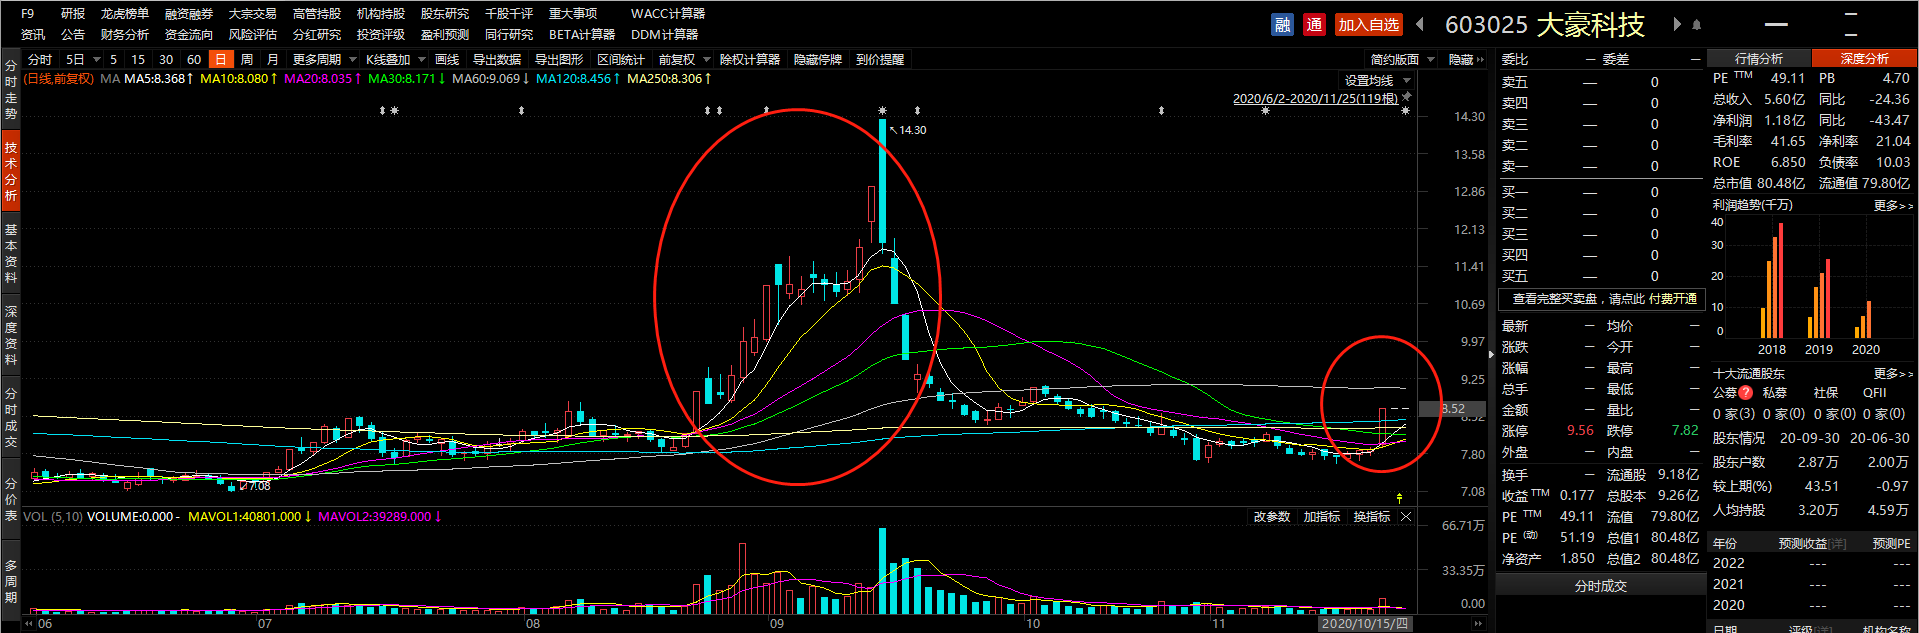Click the alert bell icon beside stock name

click(x=1697, y=25)
